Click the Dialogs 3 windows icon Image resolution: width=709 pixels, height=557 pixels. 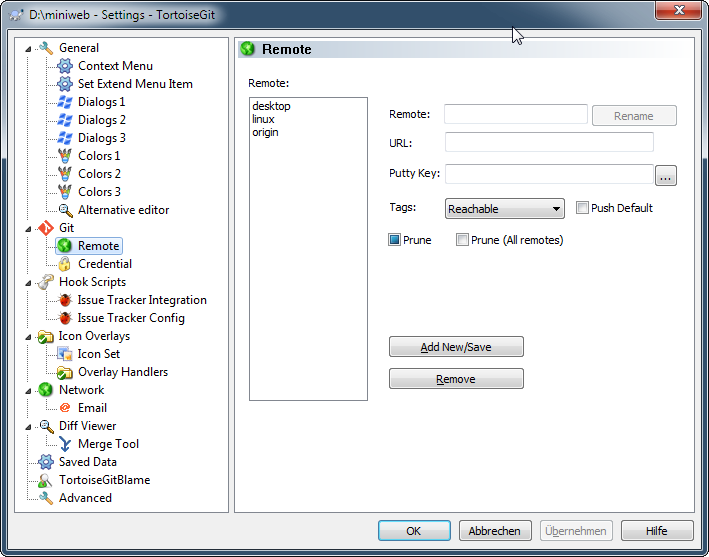65,138
